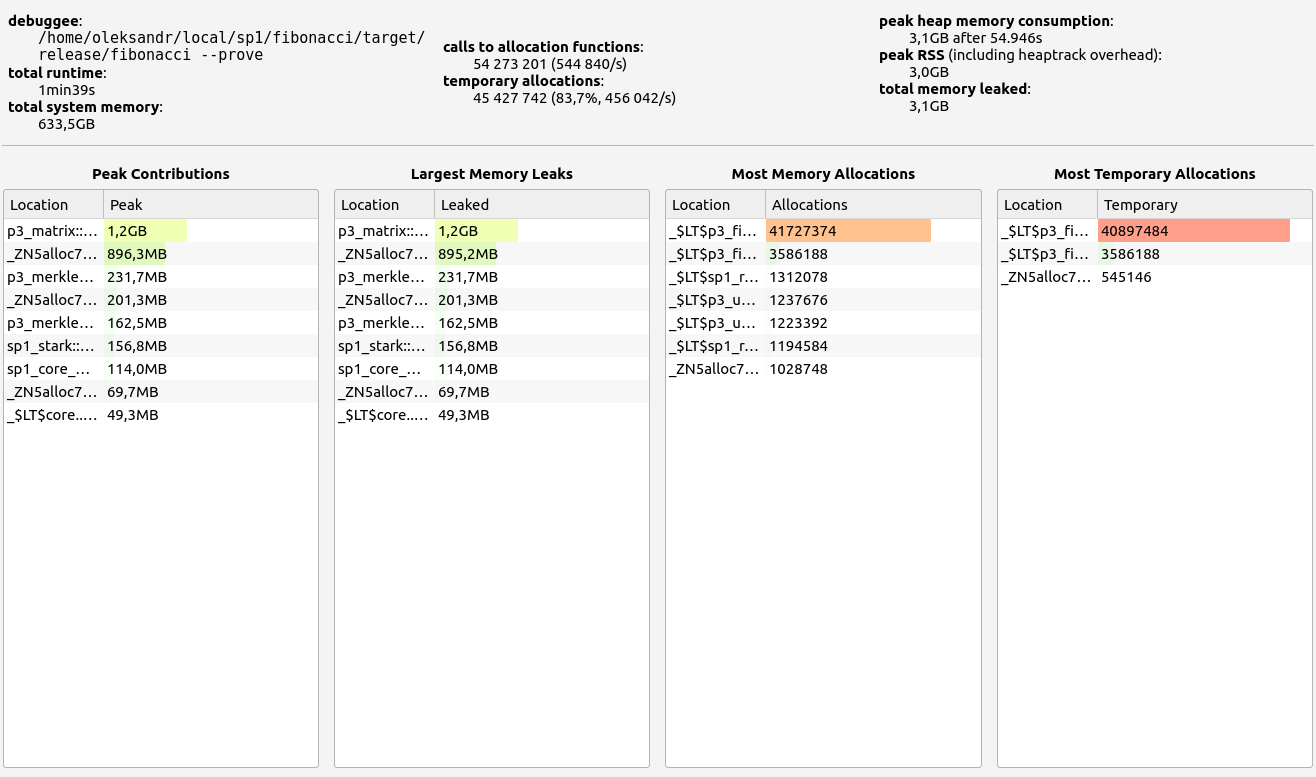Viewport: 1316px width, 777px height.
Task: Select the 1028748 allocations row
Action: coord(798,369)
